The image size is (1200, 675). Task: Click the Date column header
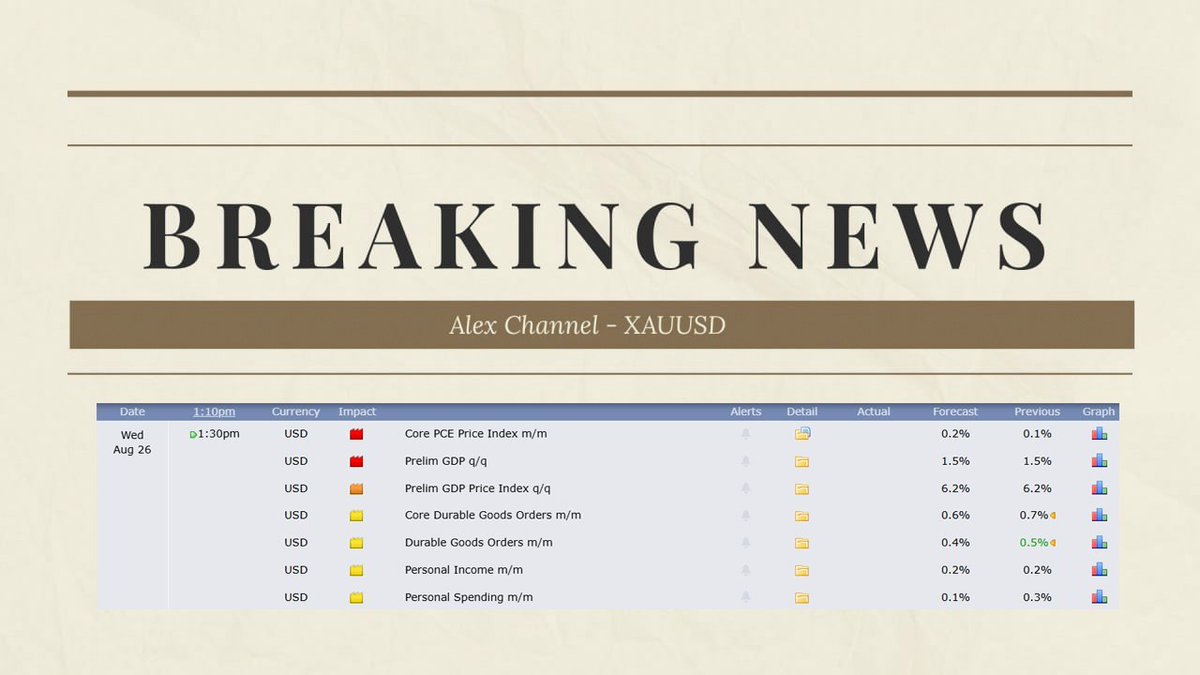pos(132,412)
